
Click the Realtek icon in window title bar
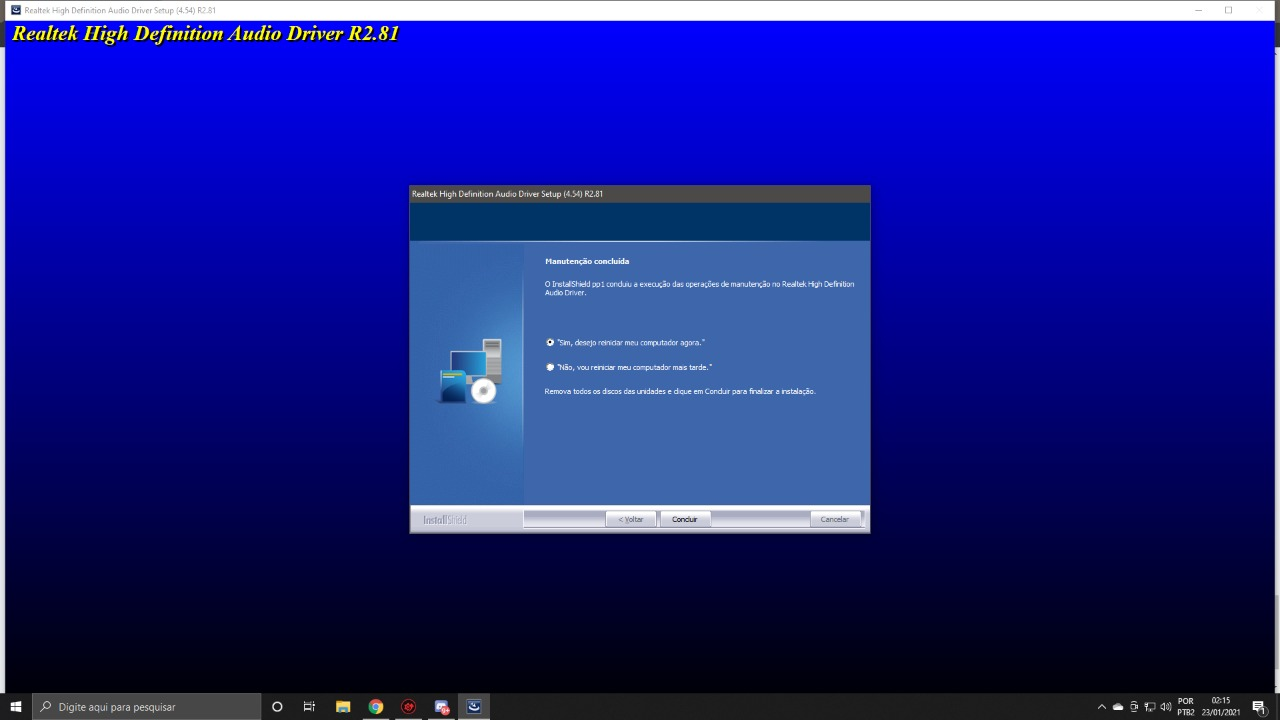coord(15,10)
